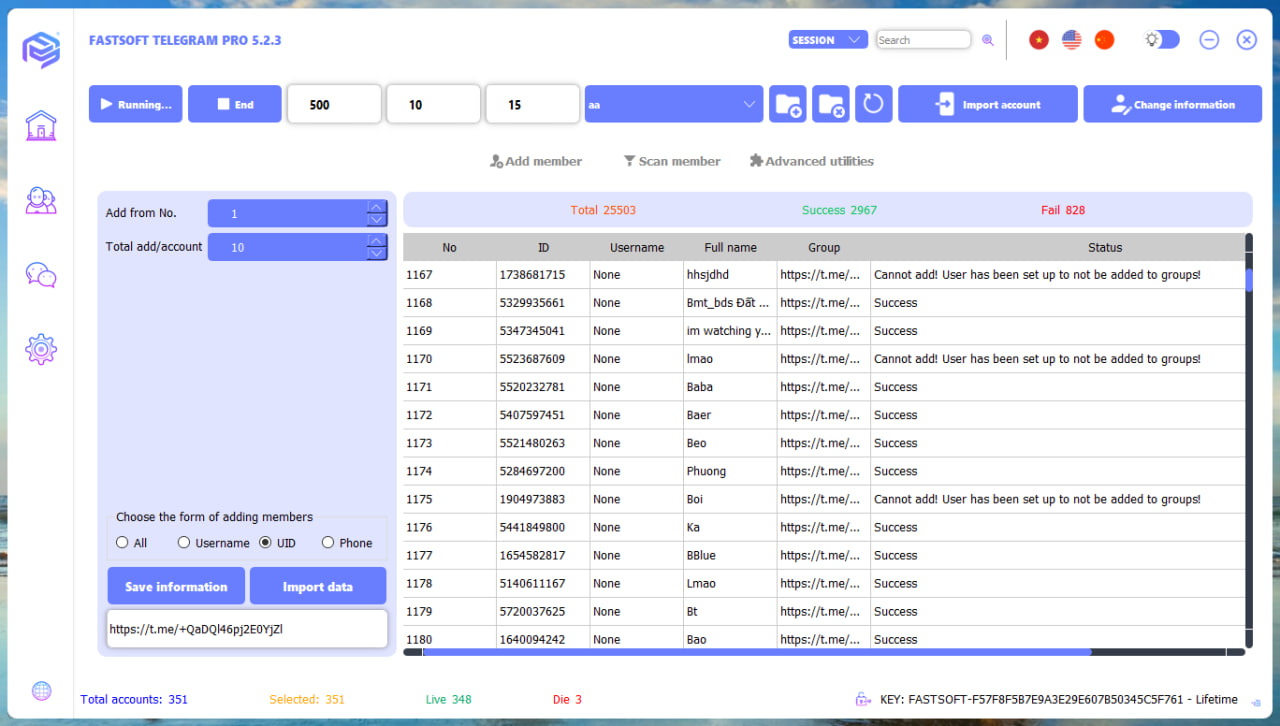The height and width of the screenshot is (726, 1280).
Task: Click the add folder icon in the toolbar
Action: 787,103
